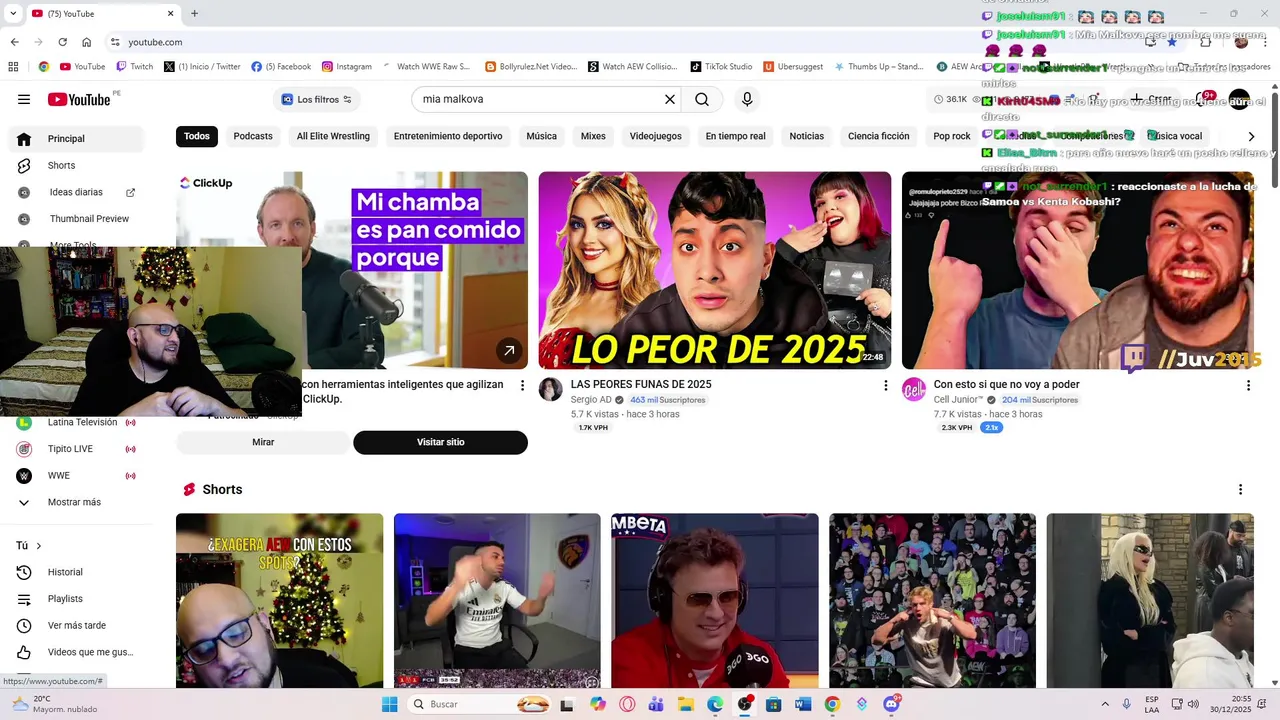Image resolution: width=1280 pixels, height=720 pixels.
Task: Select the All Elite Wrestling chip
Action: [333, 136]
